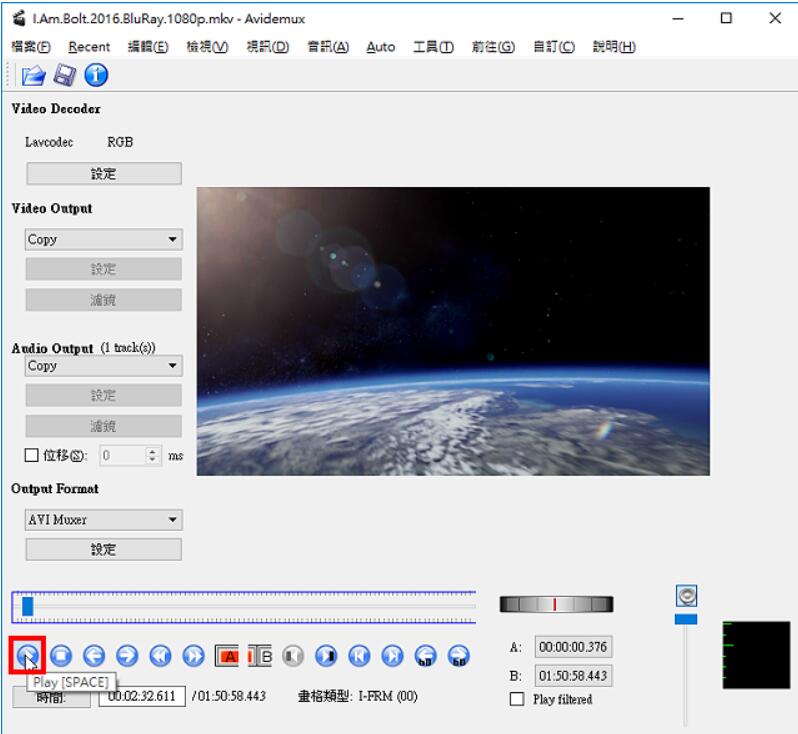Click the 時間 button beside time field

51,697
